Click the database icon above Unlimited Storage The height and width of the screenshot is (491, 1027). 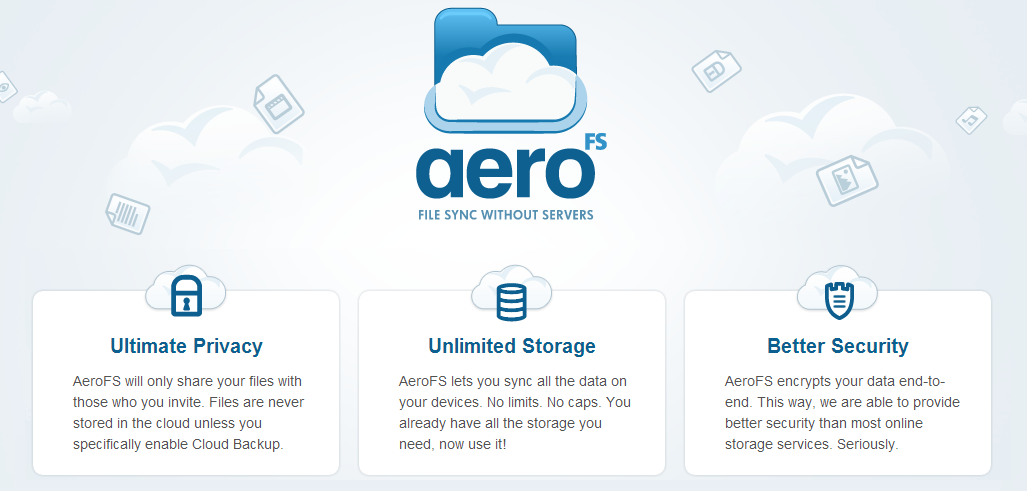tap(511, 302)
